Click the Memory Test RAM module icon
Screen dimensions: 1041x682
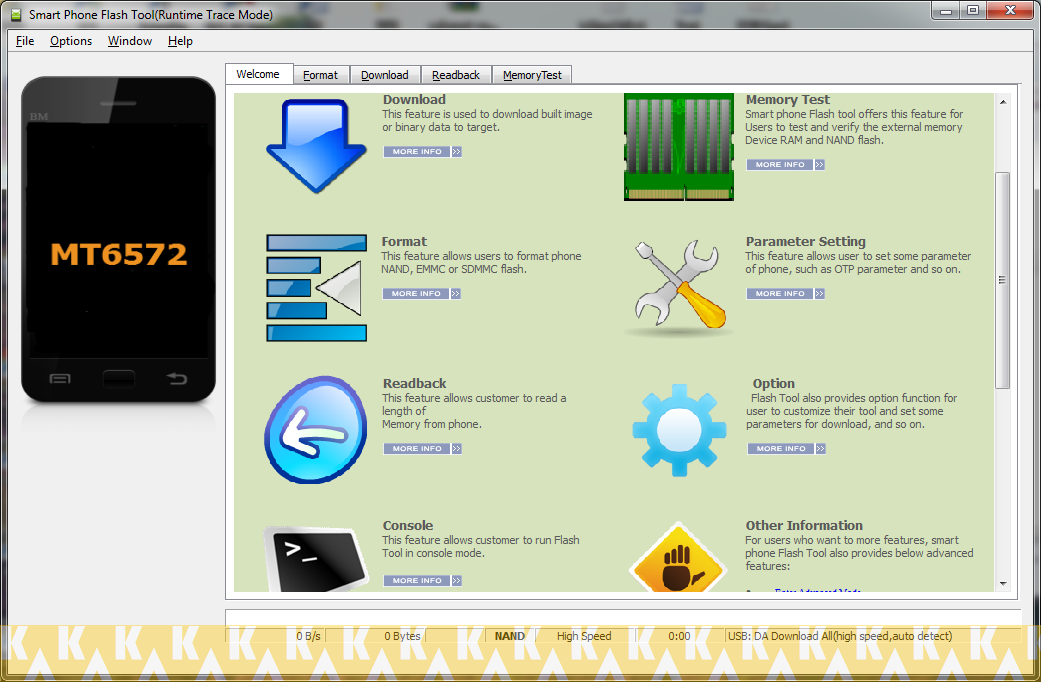point(679,147)
